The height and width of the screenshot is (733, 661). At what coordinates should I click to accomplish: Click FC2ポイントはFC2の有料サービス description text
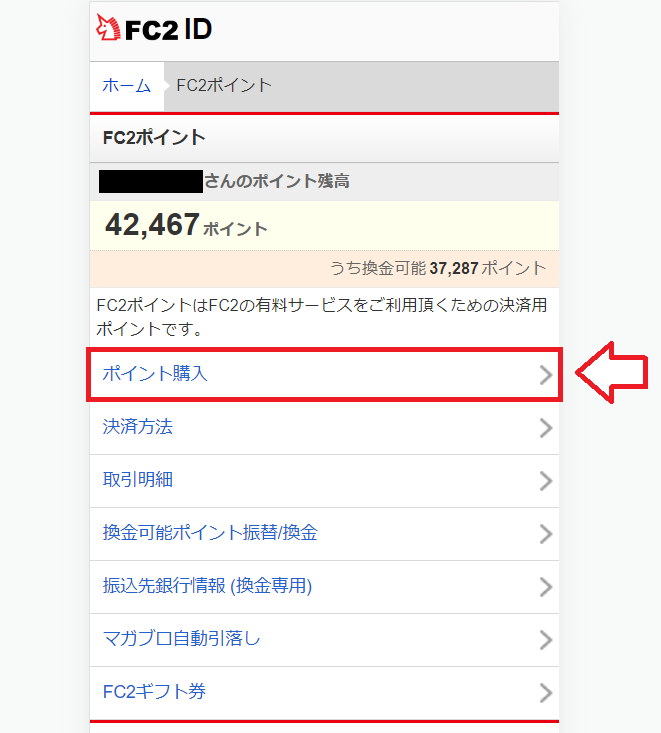(x=322, y=317)
